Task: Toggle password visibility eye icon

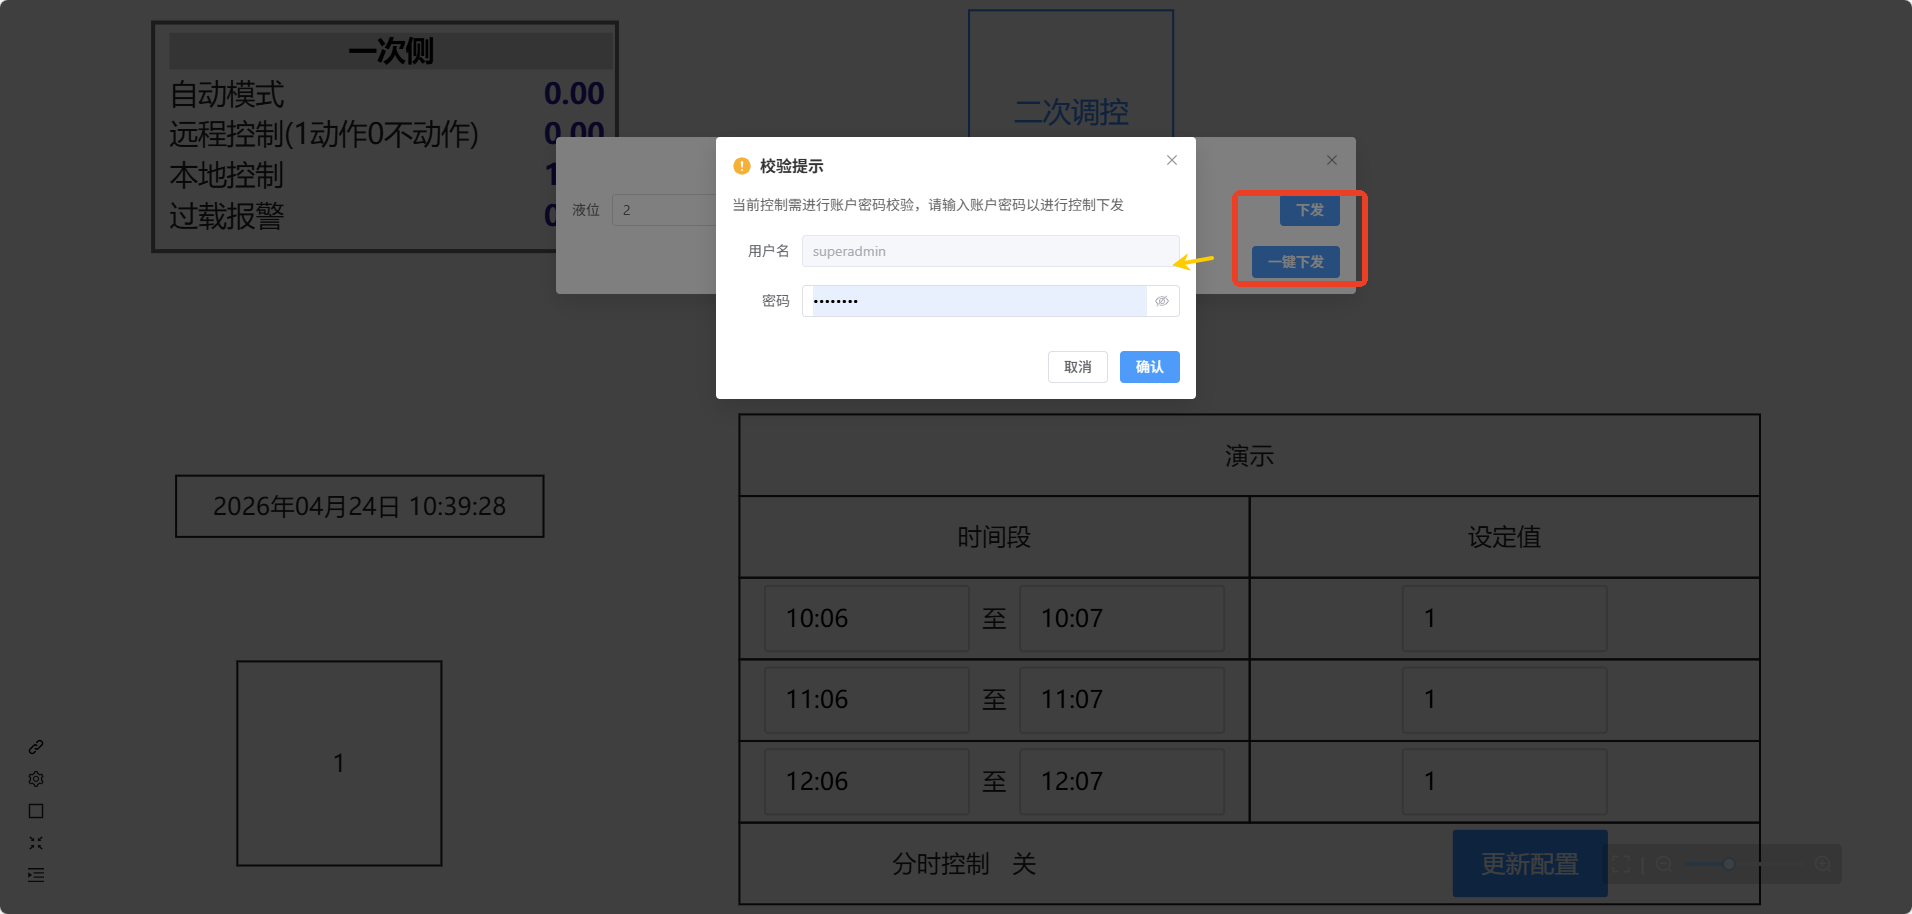Action: pos(1162,301)
